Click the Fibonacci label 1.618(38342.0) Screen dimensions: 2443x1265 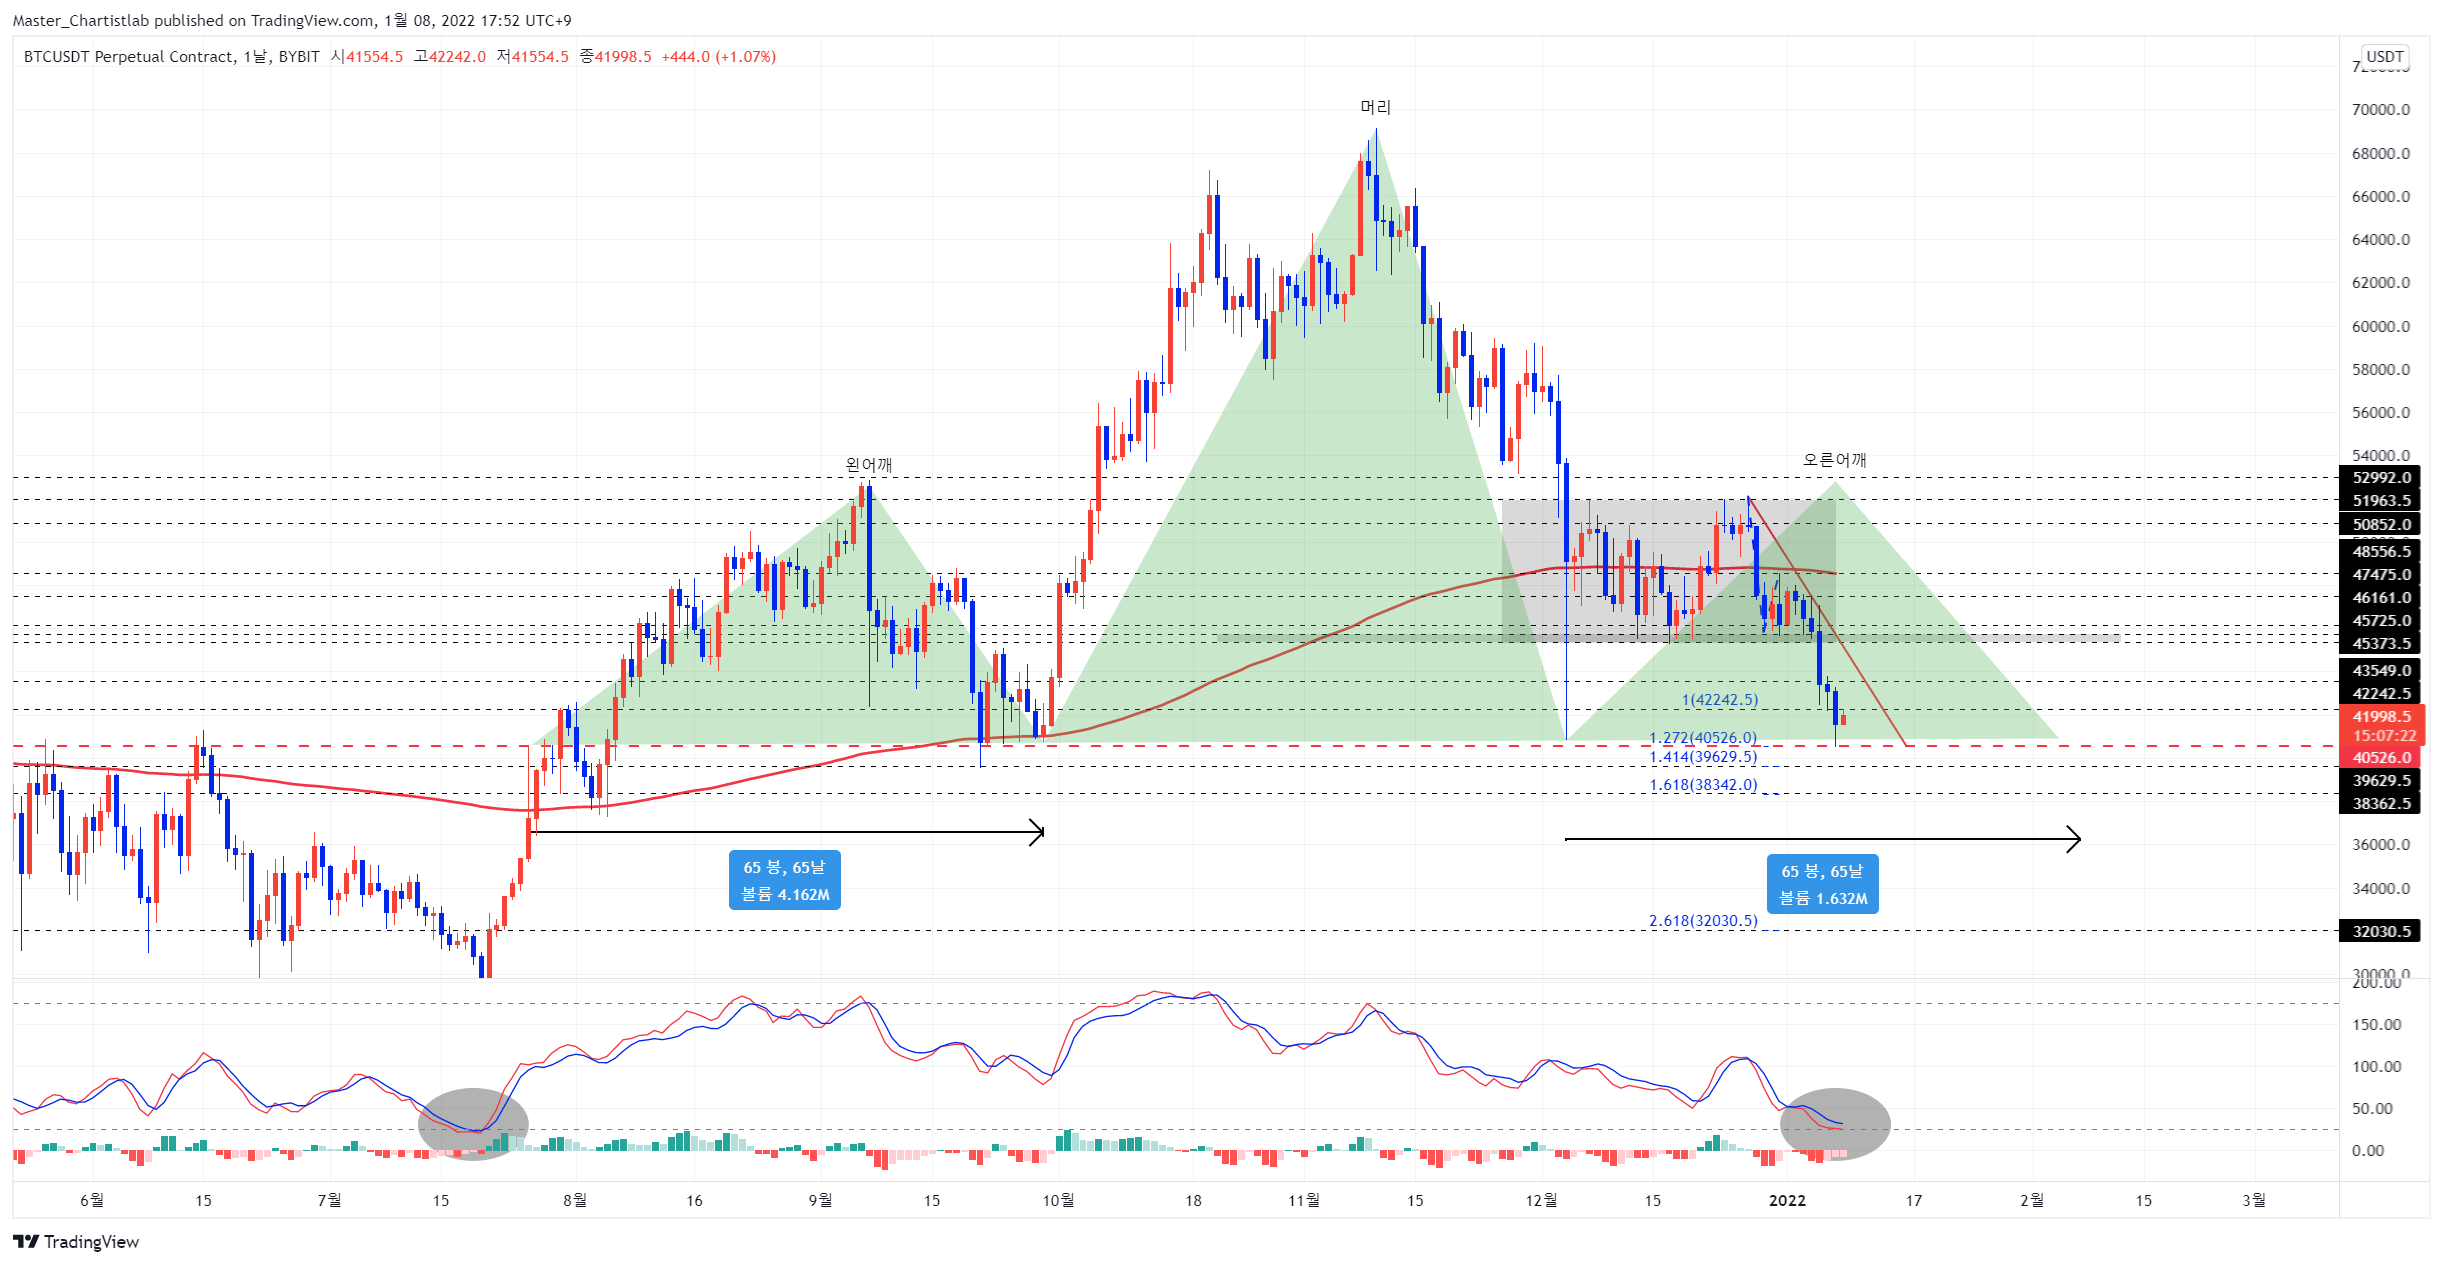click(1703, 785)
